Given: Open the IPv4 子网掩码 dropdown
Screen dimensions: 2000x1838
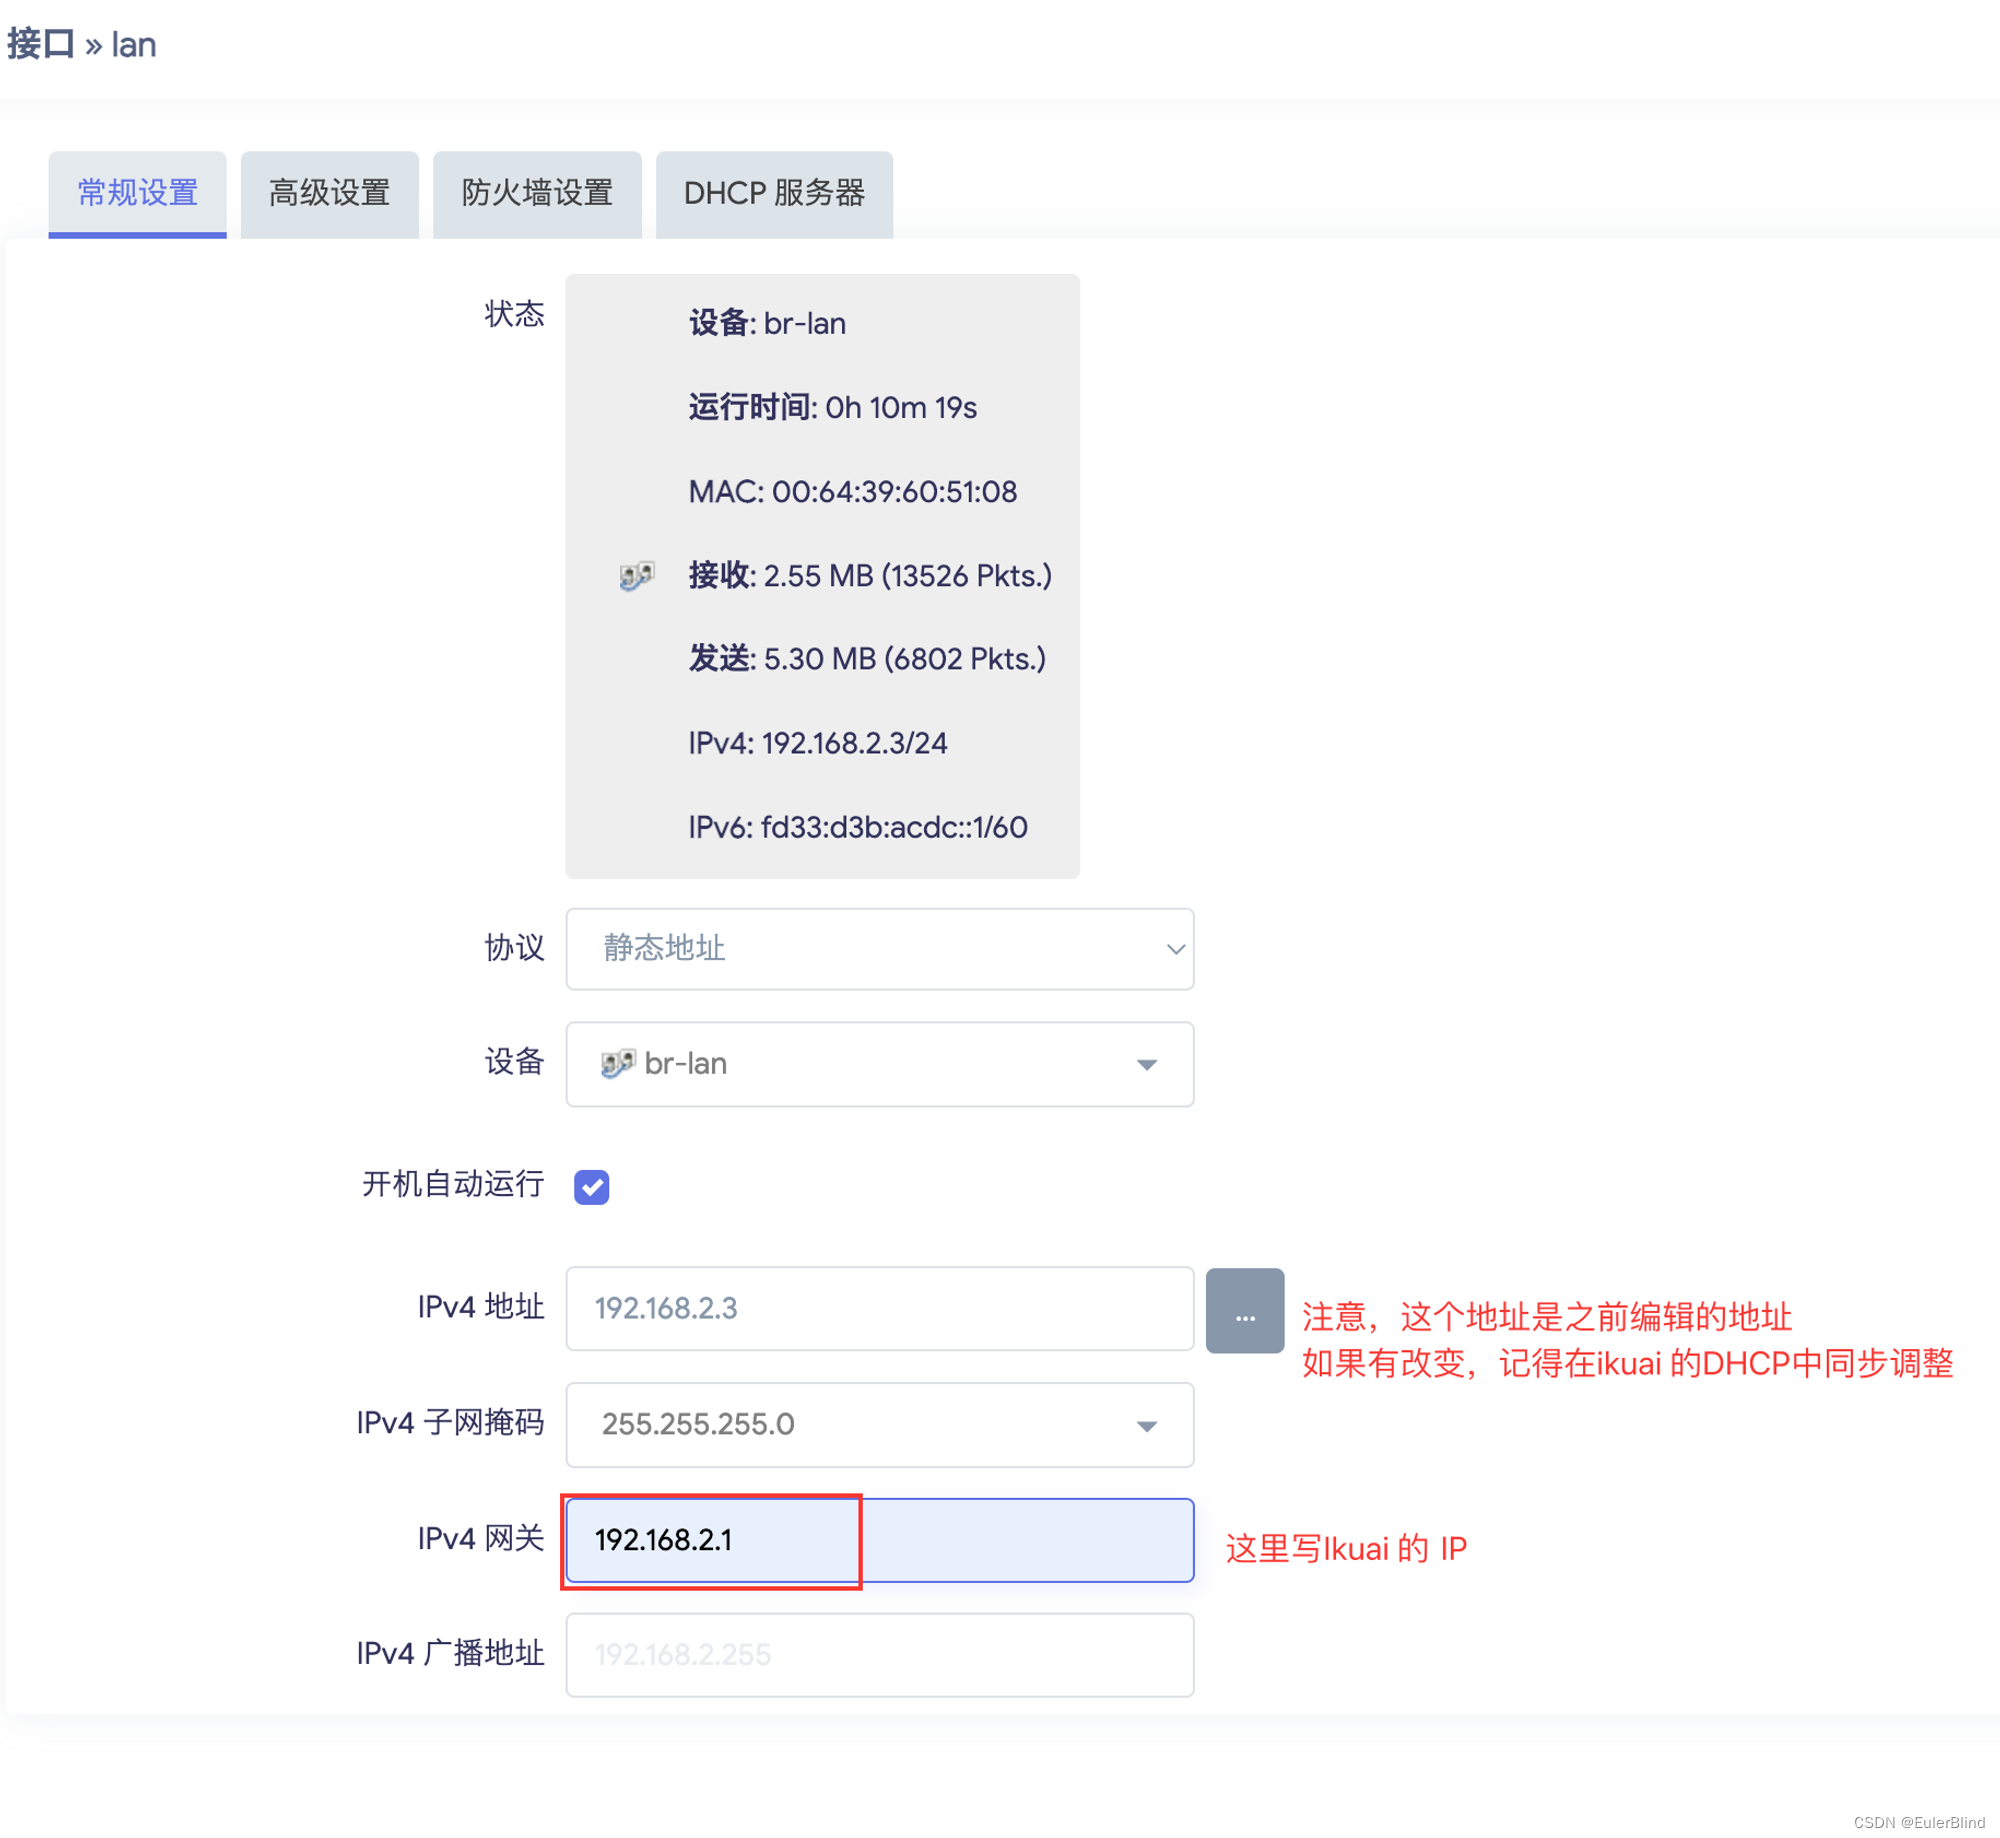Looking at the screenshot, I should click(879, 1424).
